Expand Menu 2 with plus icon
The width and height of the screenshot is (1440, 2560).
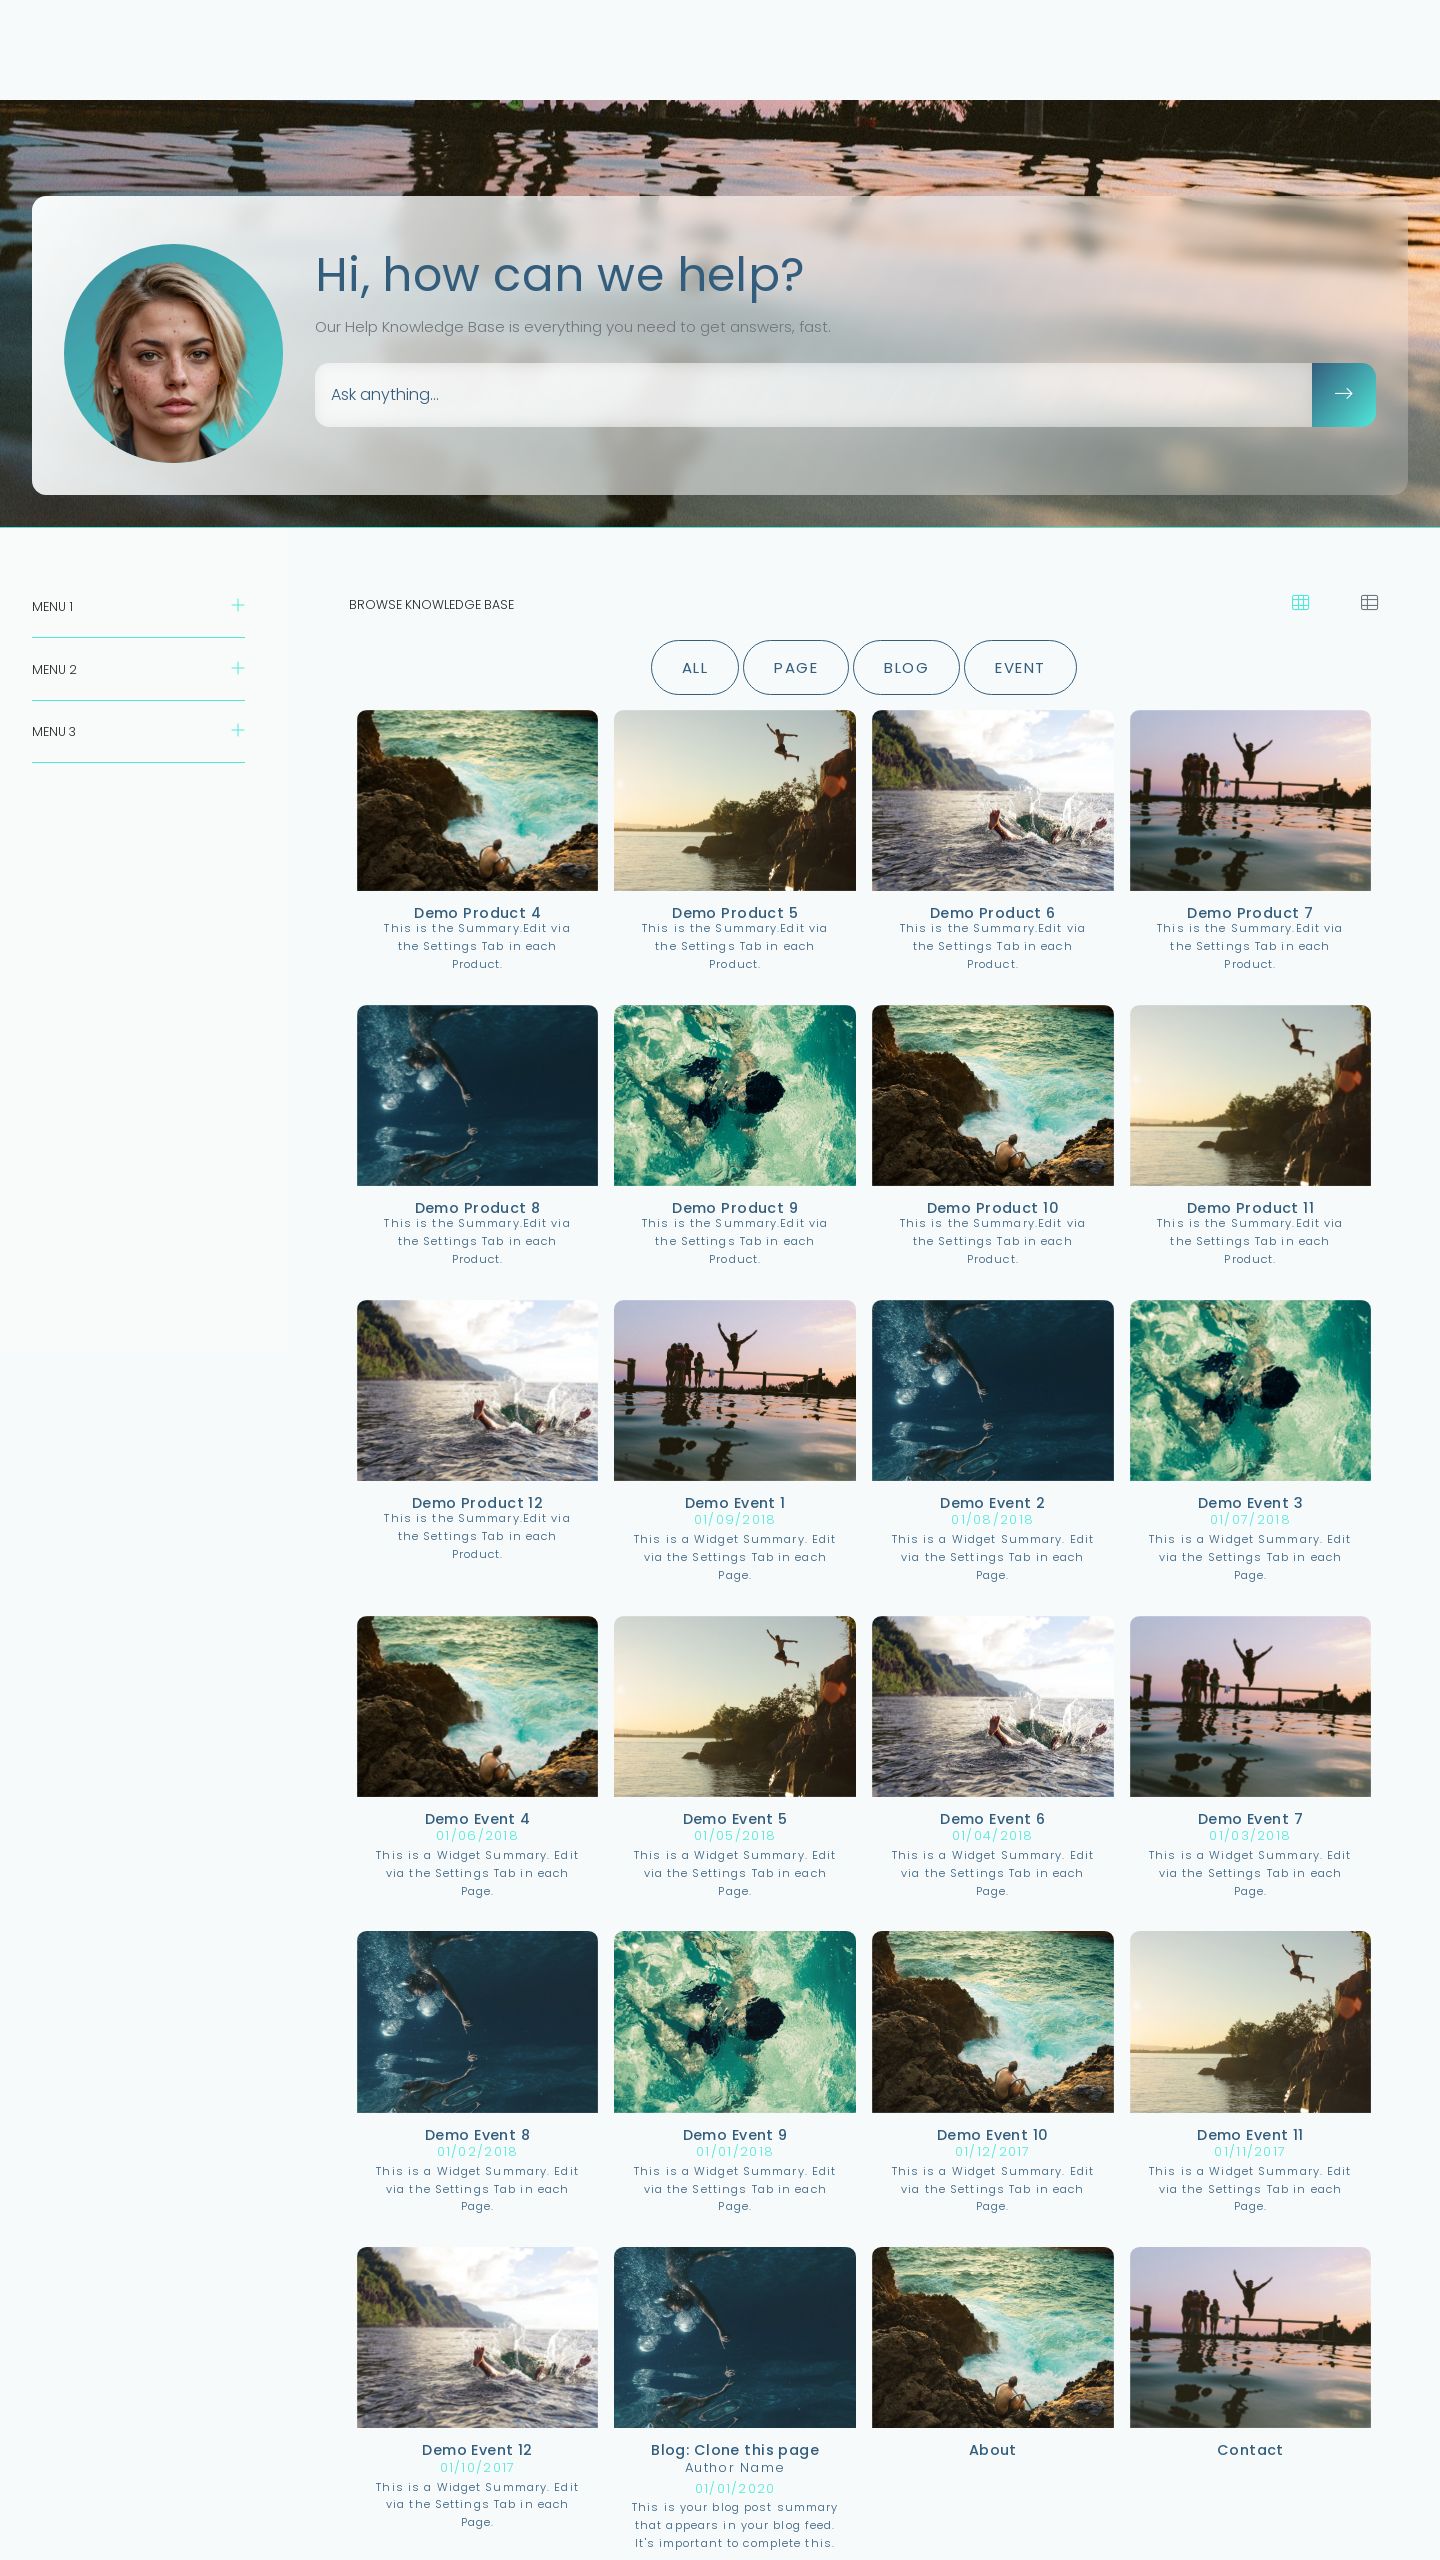pyautogui.click(x=238, y=668)
